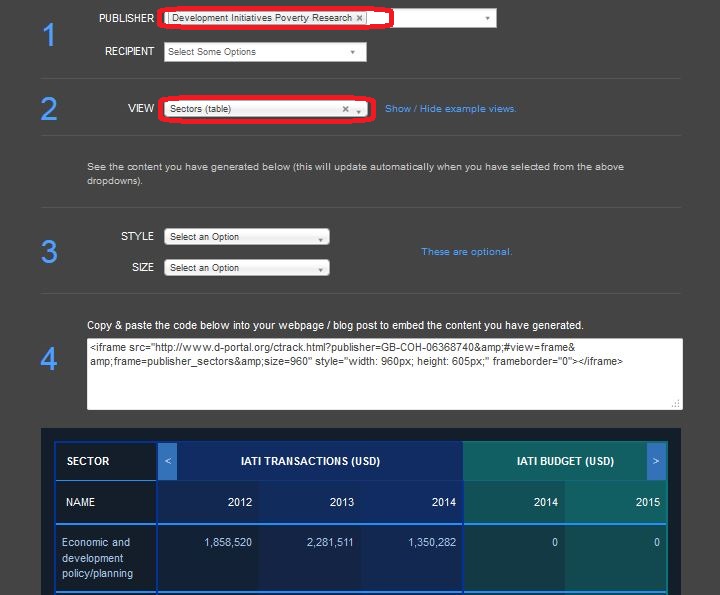Click the value 1,858,520
720x595 pixels.
pyautogui.click(x=228, y=542)
